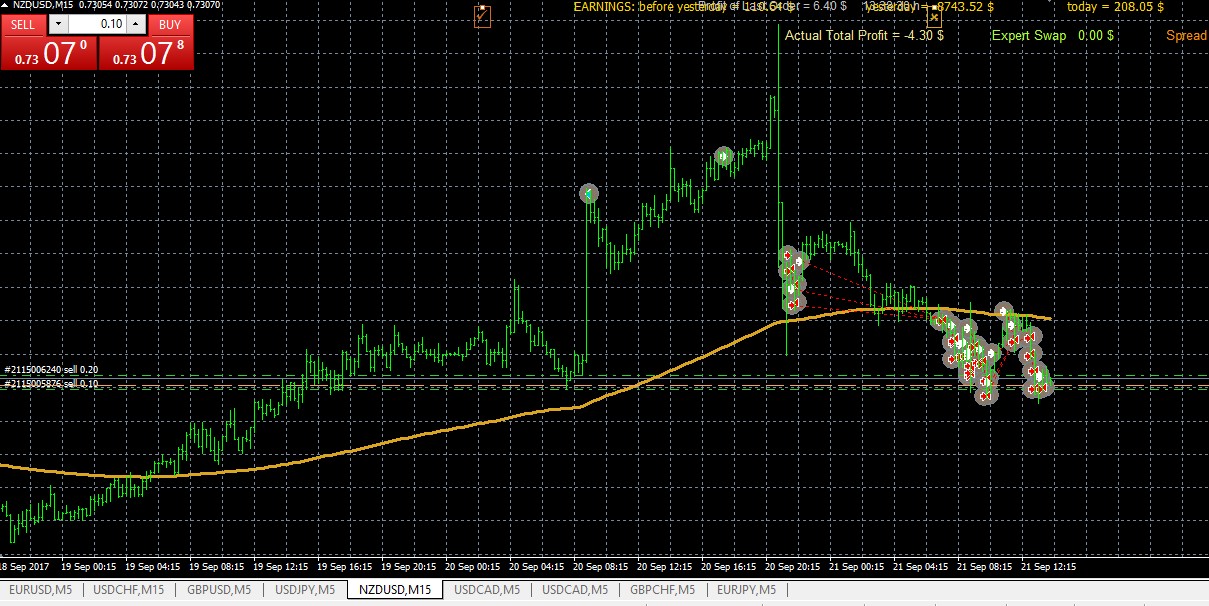The height and width of the screenshot is (606, 1209).
Task: Click the 0.10 volume input field
Action: pyautogui.click(x=98, y=24)
